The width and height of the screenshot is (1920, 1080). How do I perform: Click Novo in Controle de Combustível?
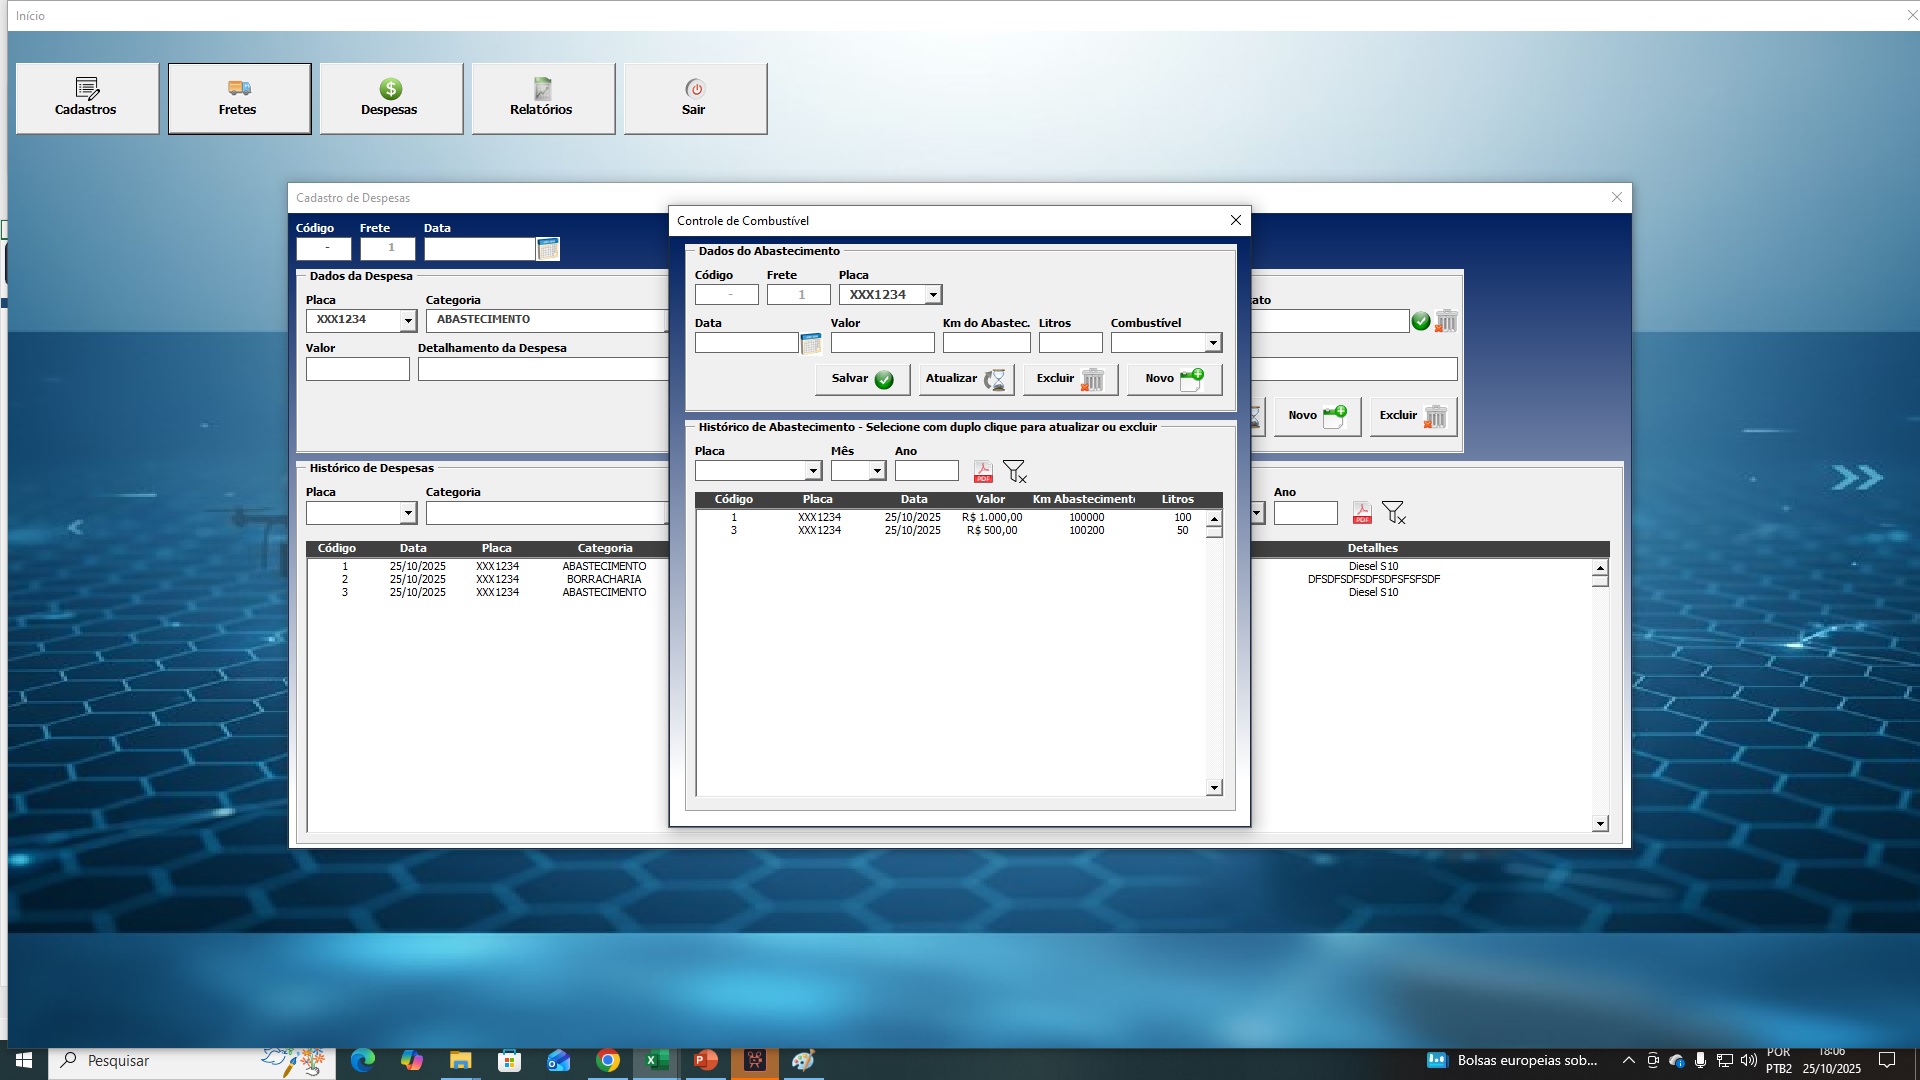(x=1174, y=379)
